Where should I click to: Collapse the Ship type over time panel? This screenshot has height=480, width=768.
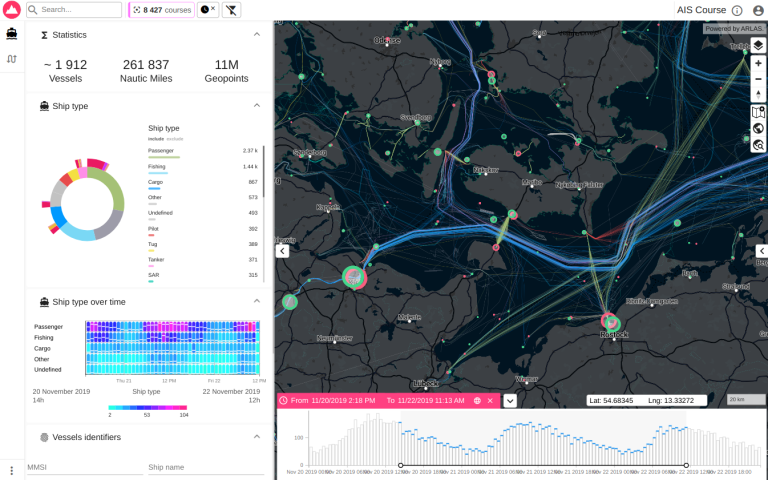coord(257,301)
